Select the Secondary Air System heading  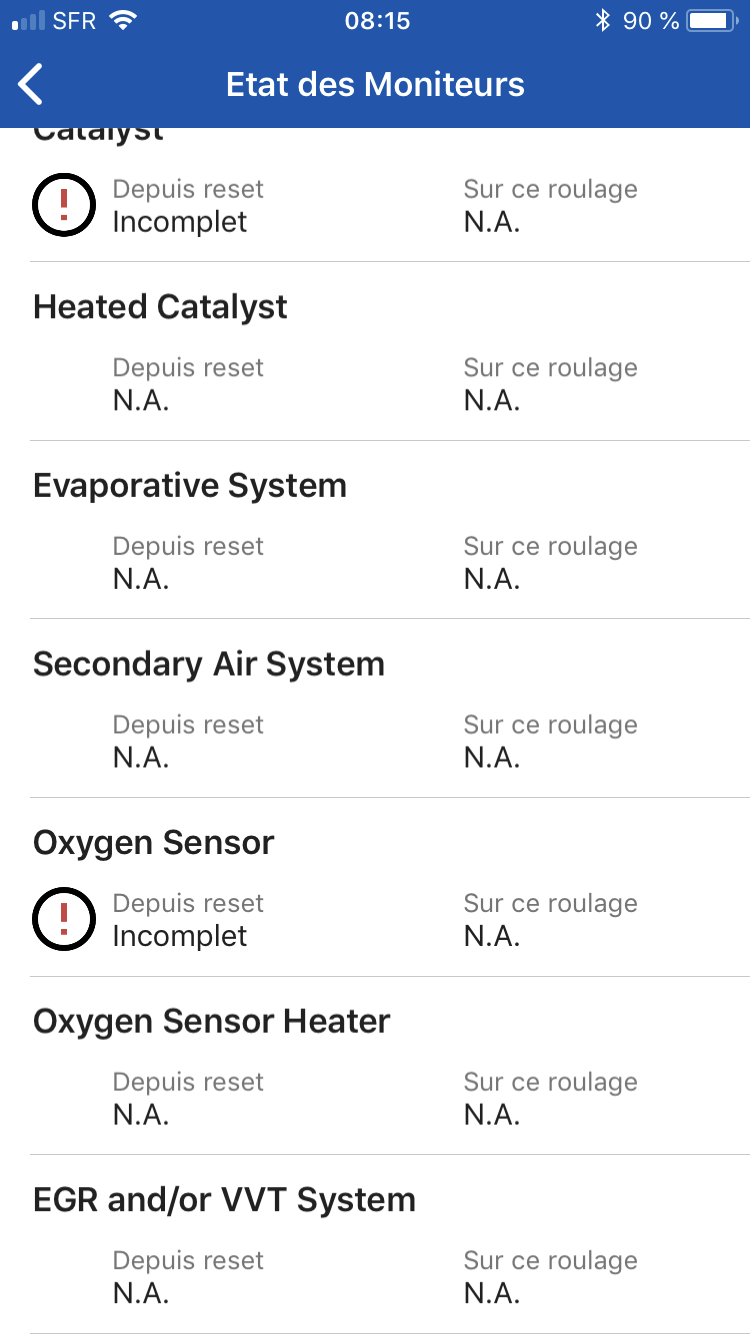(x=209, y=664)
